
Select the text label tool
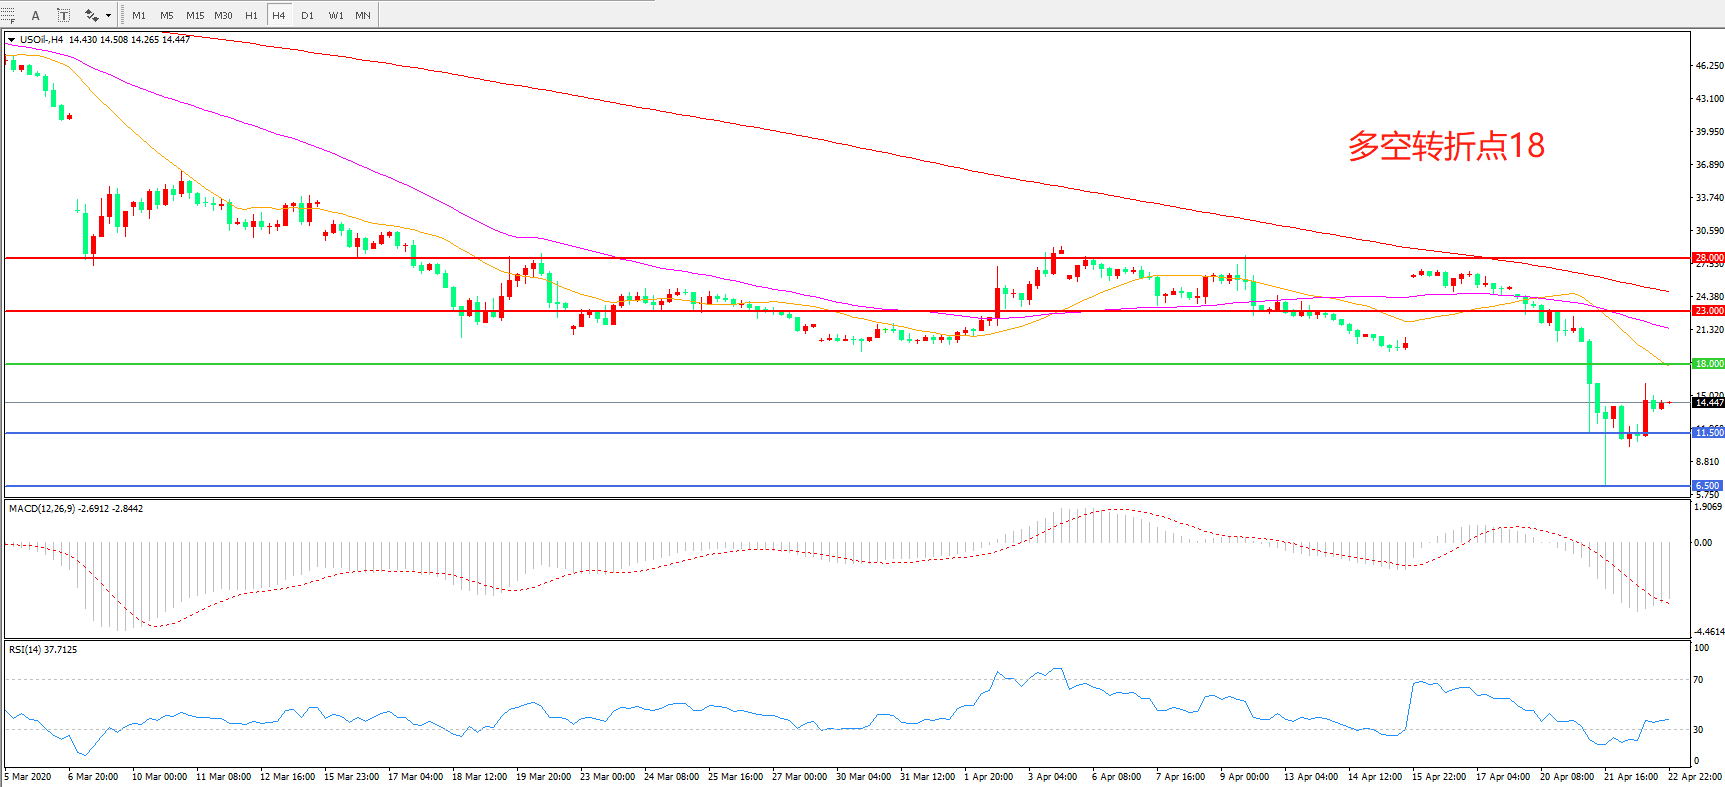click(x=63, y=15)
